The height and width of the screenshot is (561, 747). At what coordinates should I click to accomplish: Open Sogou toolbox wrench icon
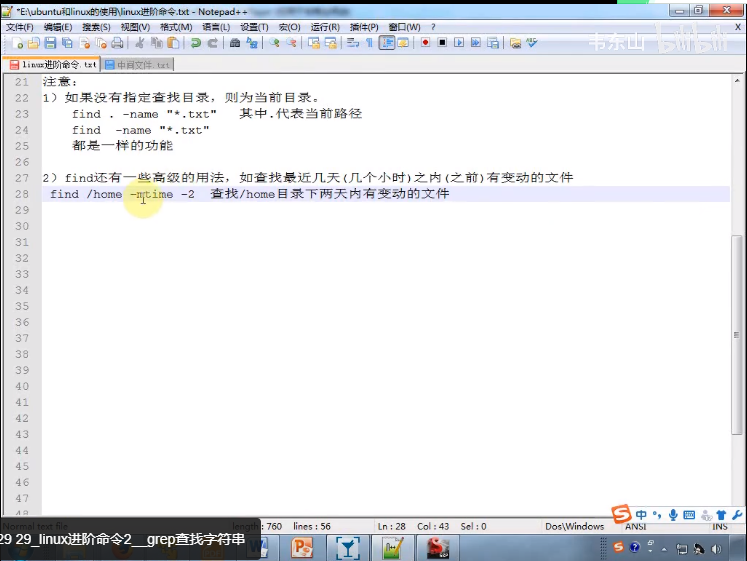(x=737, y=515)
